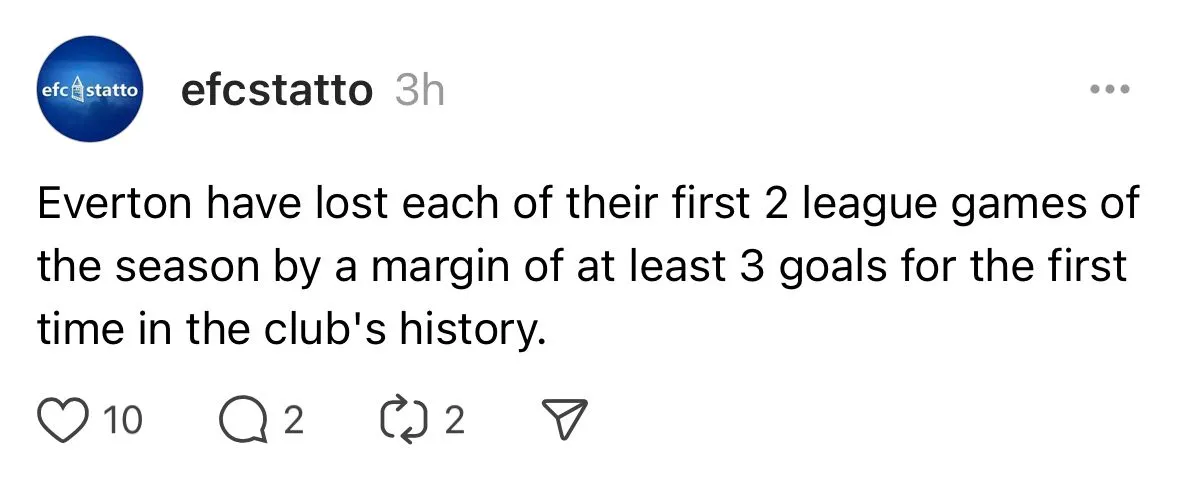Click the "statto" text in the avatar

(112, 90)
